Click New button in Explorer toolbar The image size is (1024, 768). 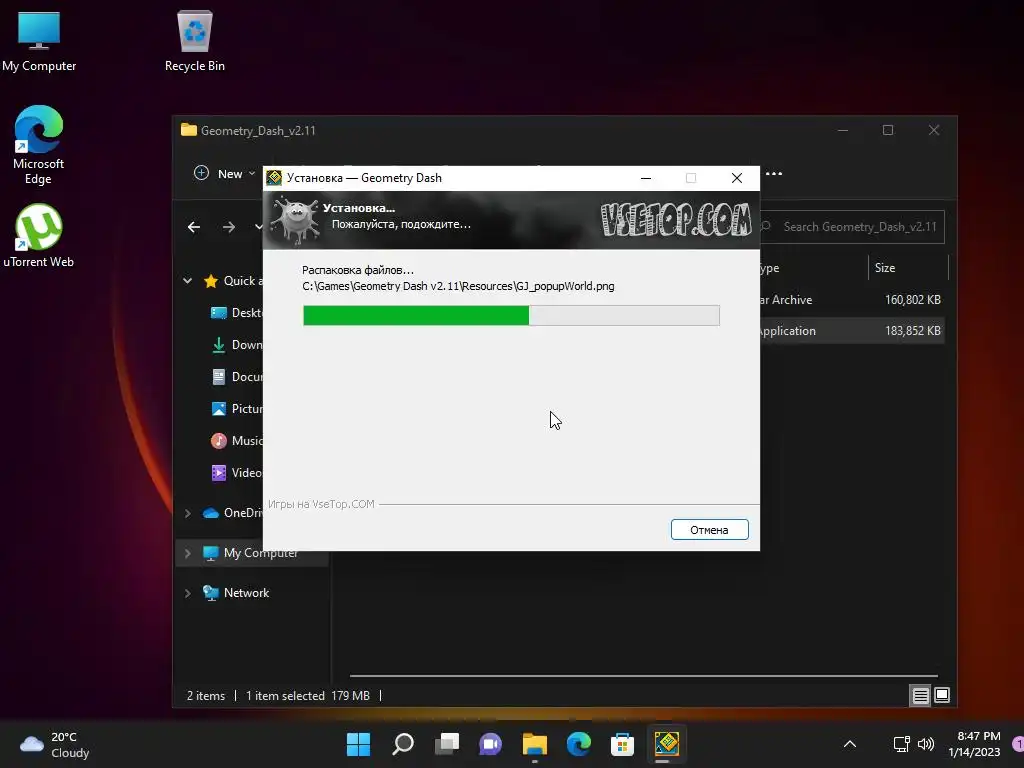(224, 174)
